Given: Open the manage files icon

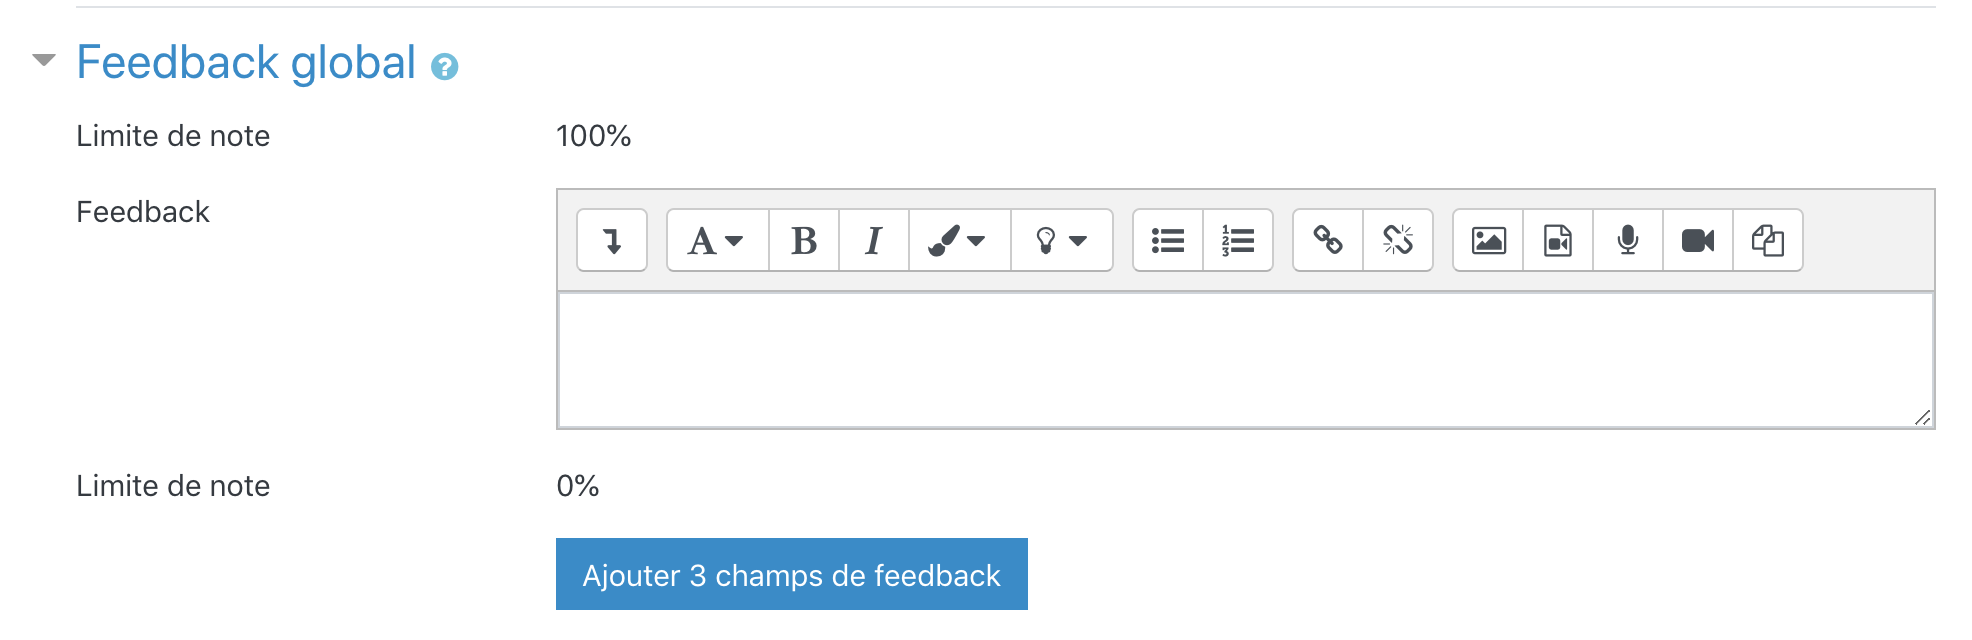Looking at the screenshot, I should pyautogui.click(x=1768, y=240).
